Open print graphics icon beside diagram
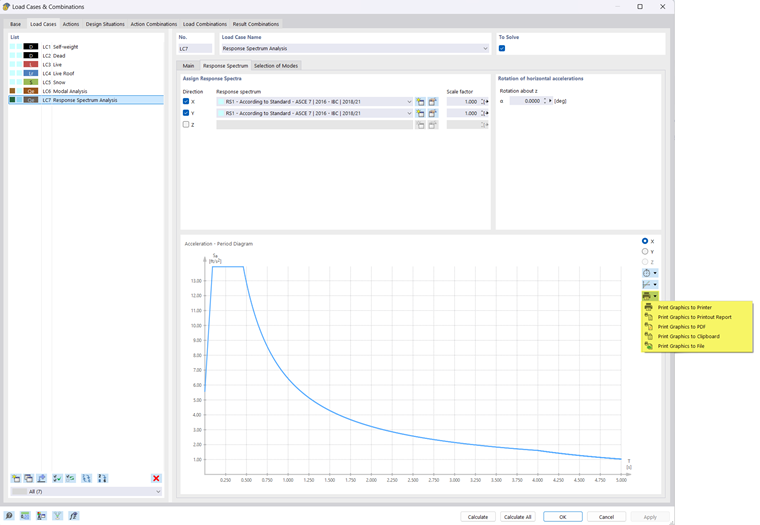This screenshot has height=525, width=760. (x=647, y=296)
